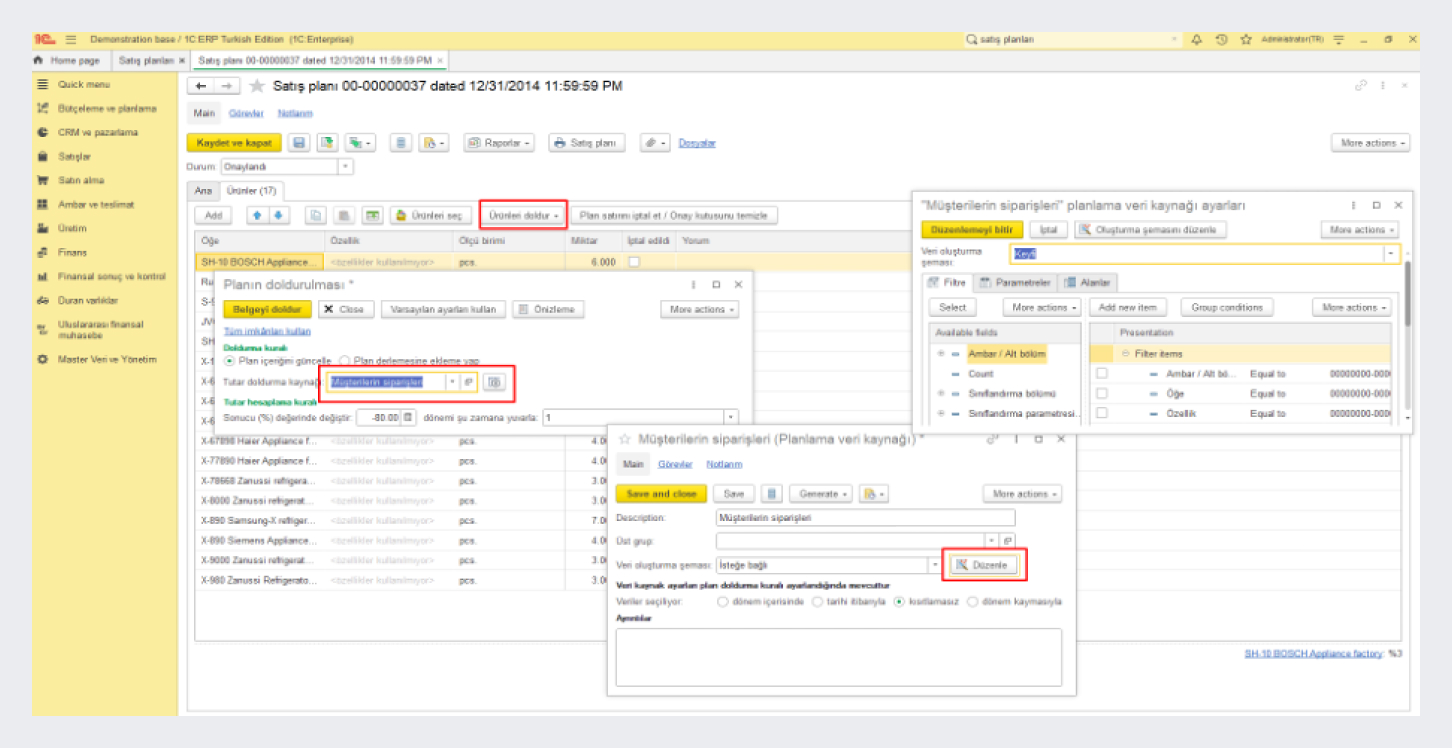
Task: Click the save diskette icon in the toolbar
Action: click(x=299, y=143)
